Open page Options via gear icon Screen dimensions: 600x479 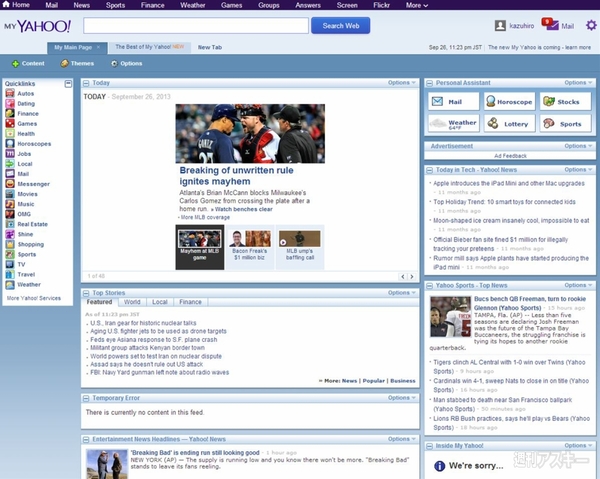click(114, 64)
